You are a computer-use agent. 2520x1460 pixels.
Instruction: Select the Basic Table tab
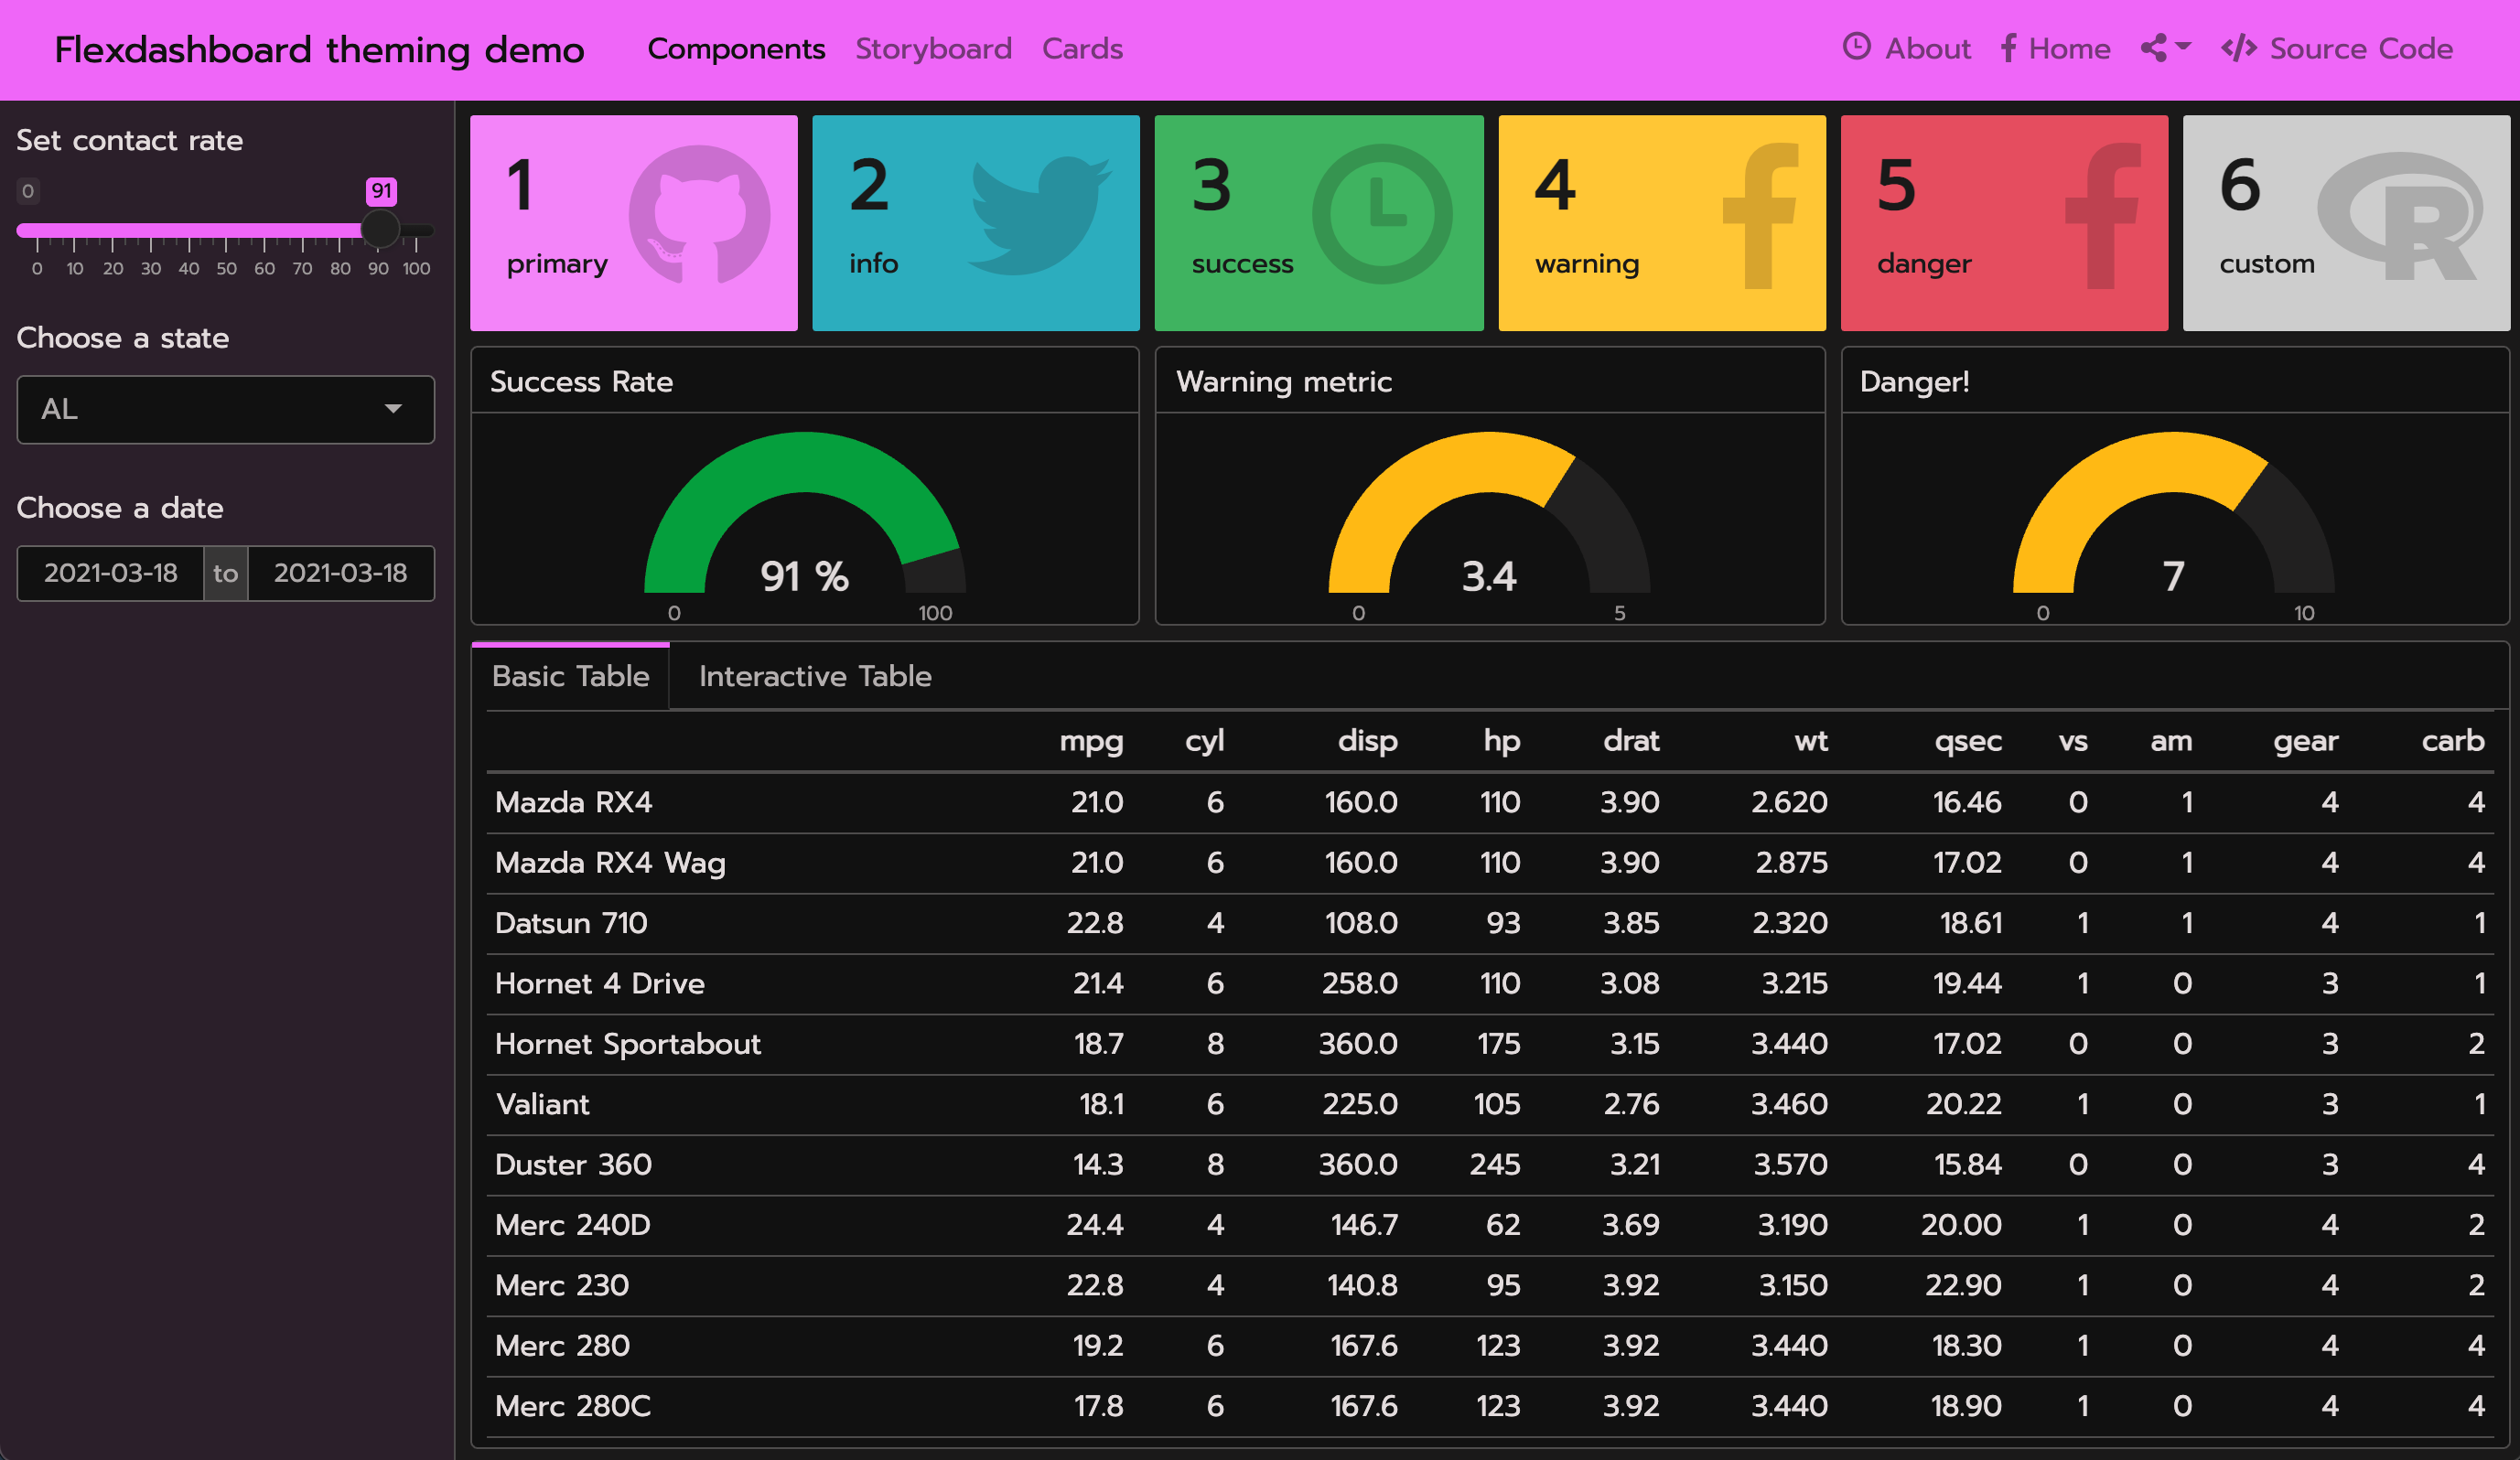click(x=570, y=676)
